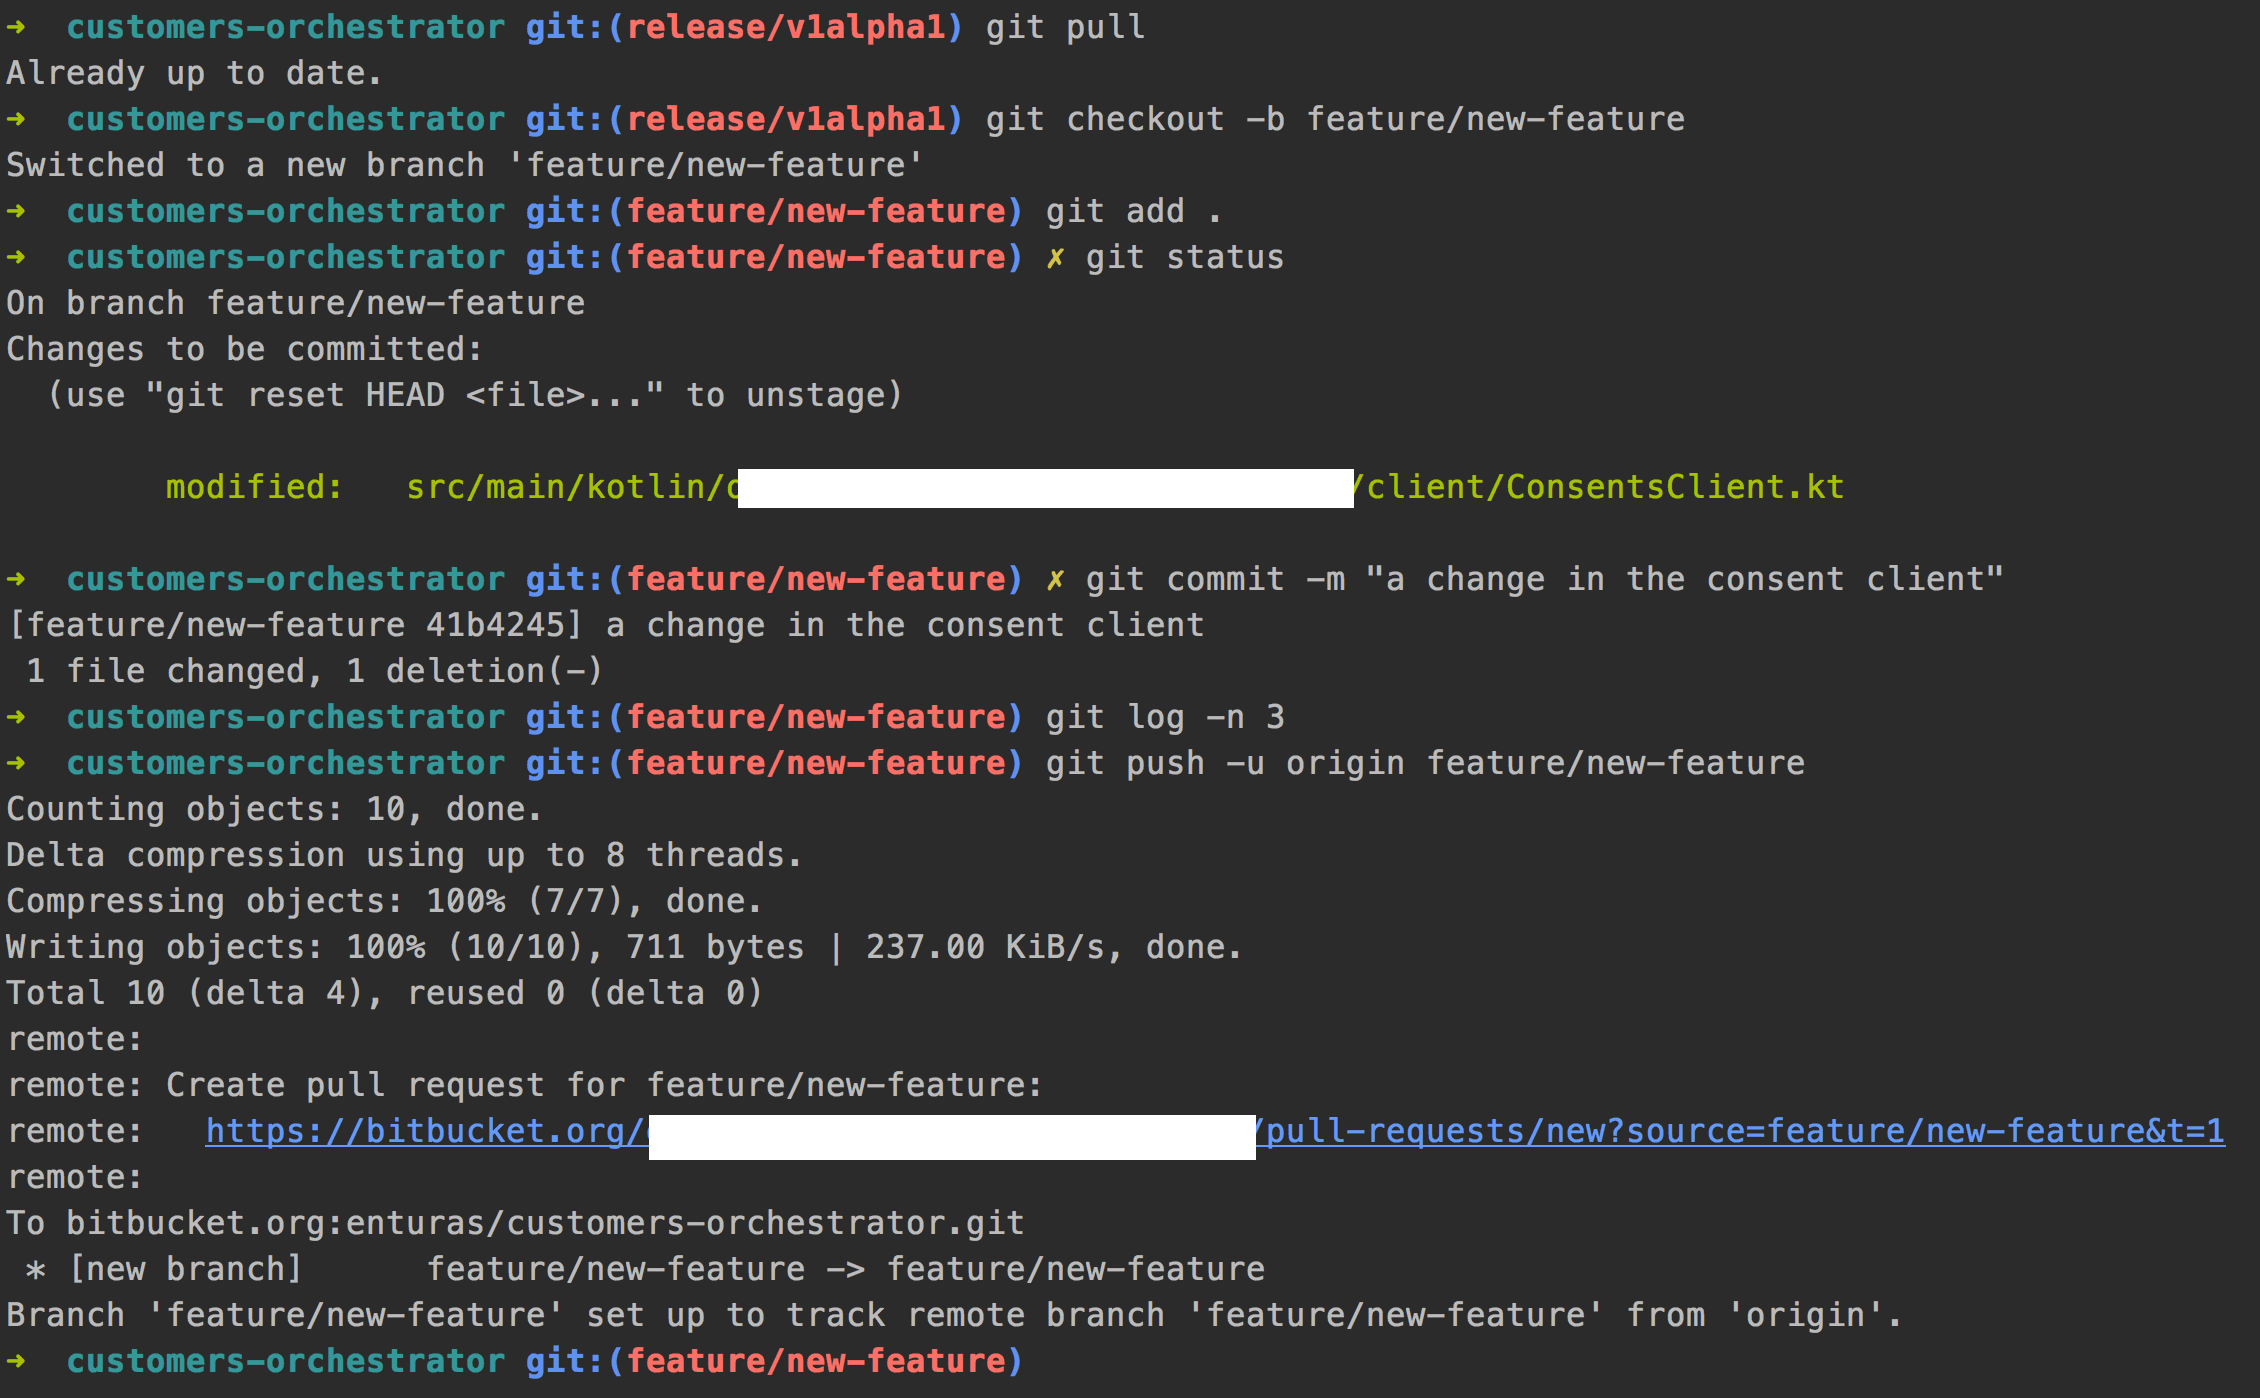Click the yellow ✗ dirty marker before 'git status'
2260x1398 pixels.
pyautogui.click(x=1055, y=258)
